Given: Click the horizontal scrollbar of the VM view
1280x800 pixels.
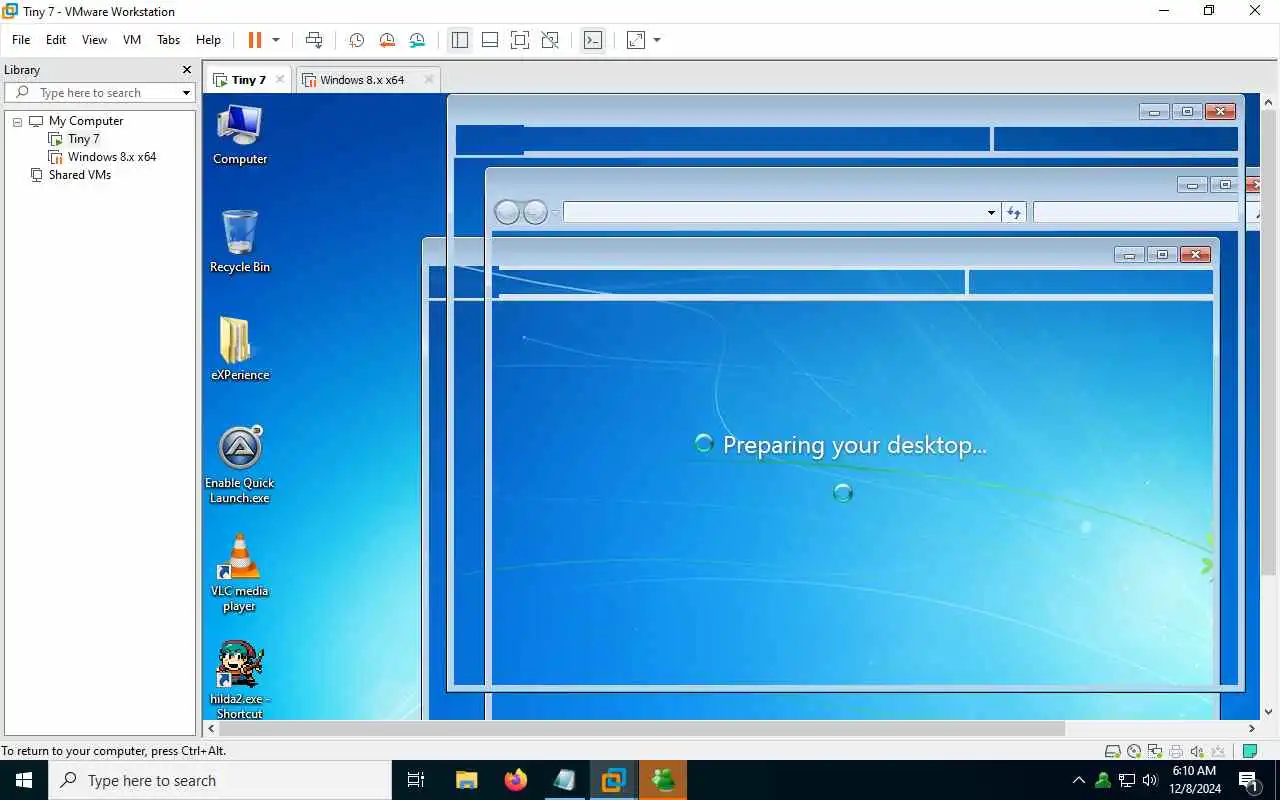Looking at the screenshot, I should [x=640, y=729].
